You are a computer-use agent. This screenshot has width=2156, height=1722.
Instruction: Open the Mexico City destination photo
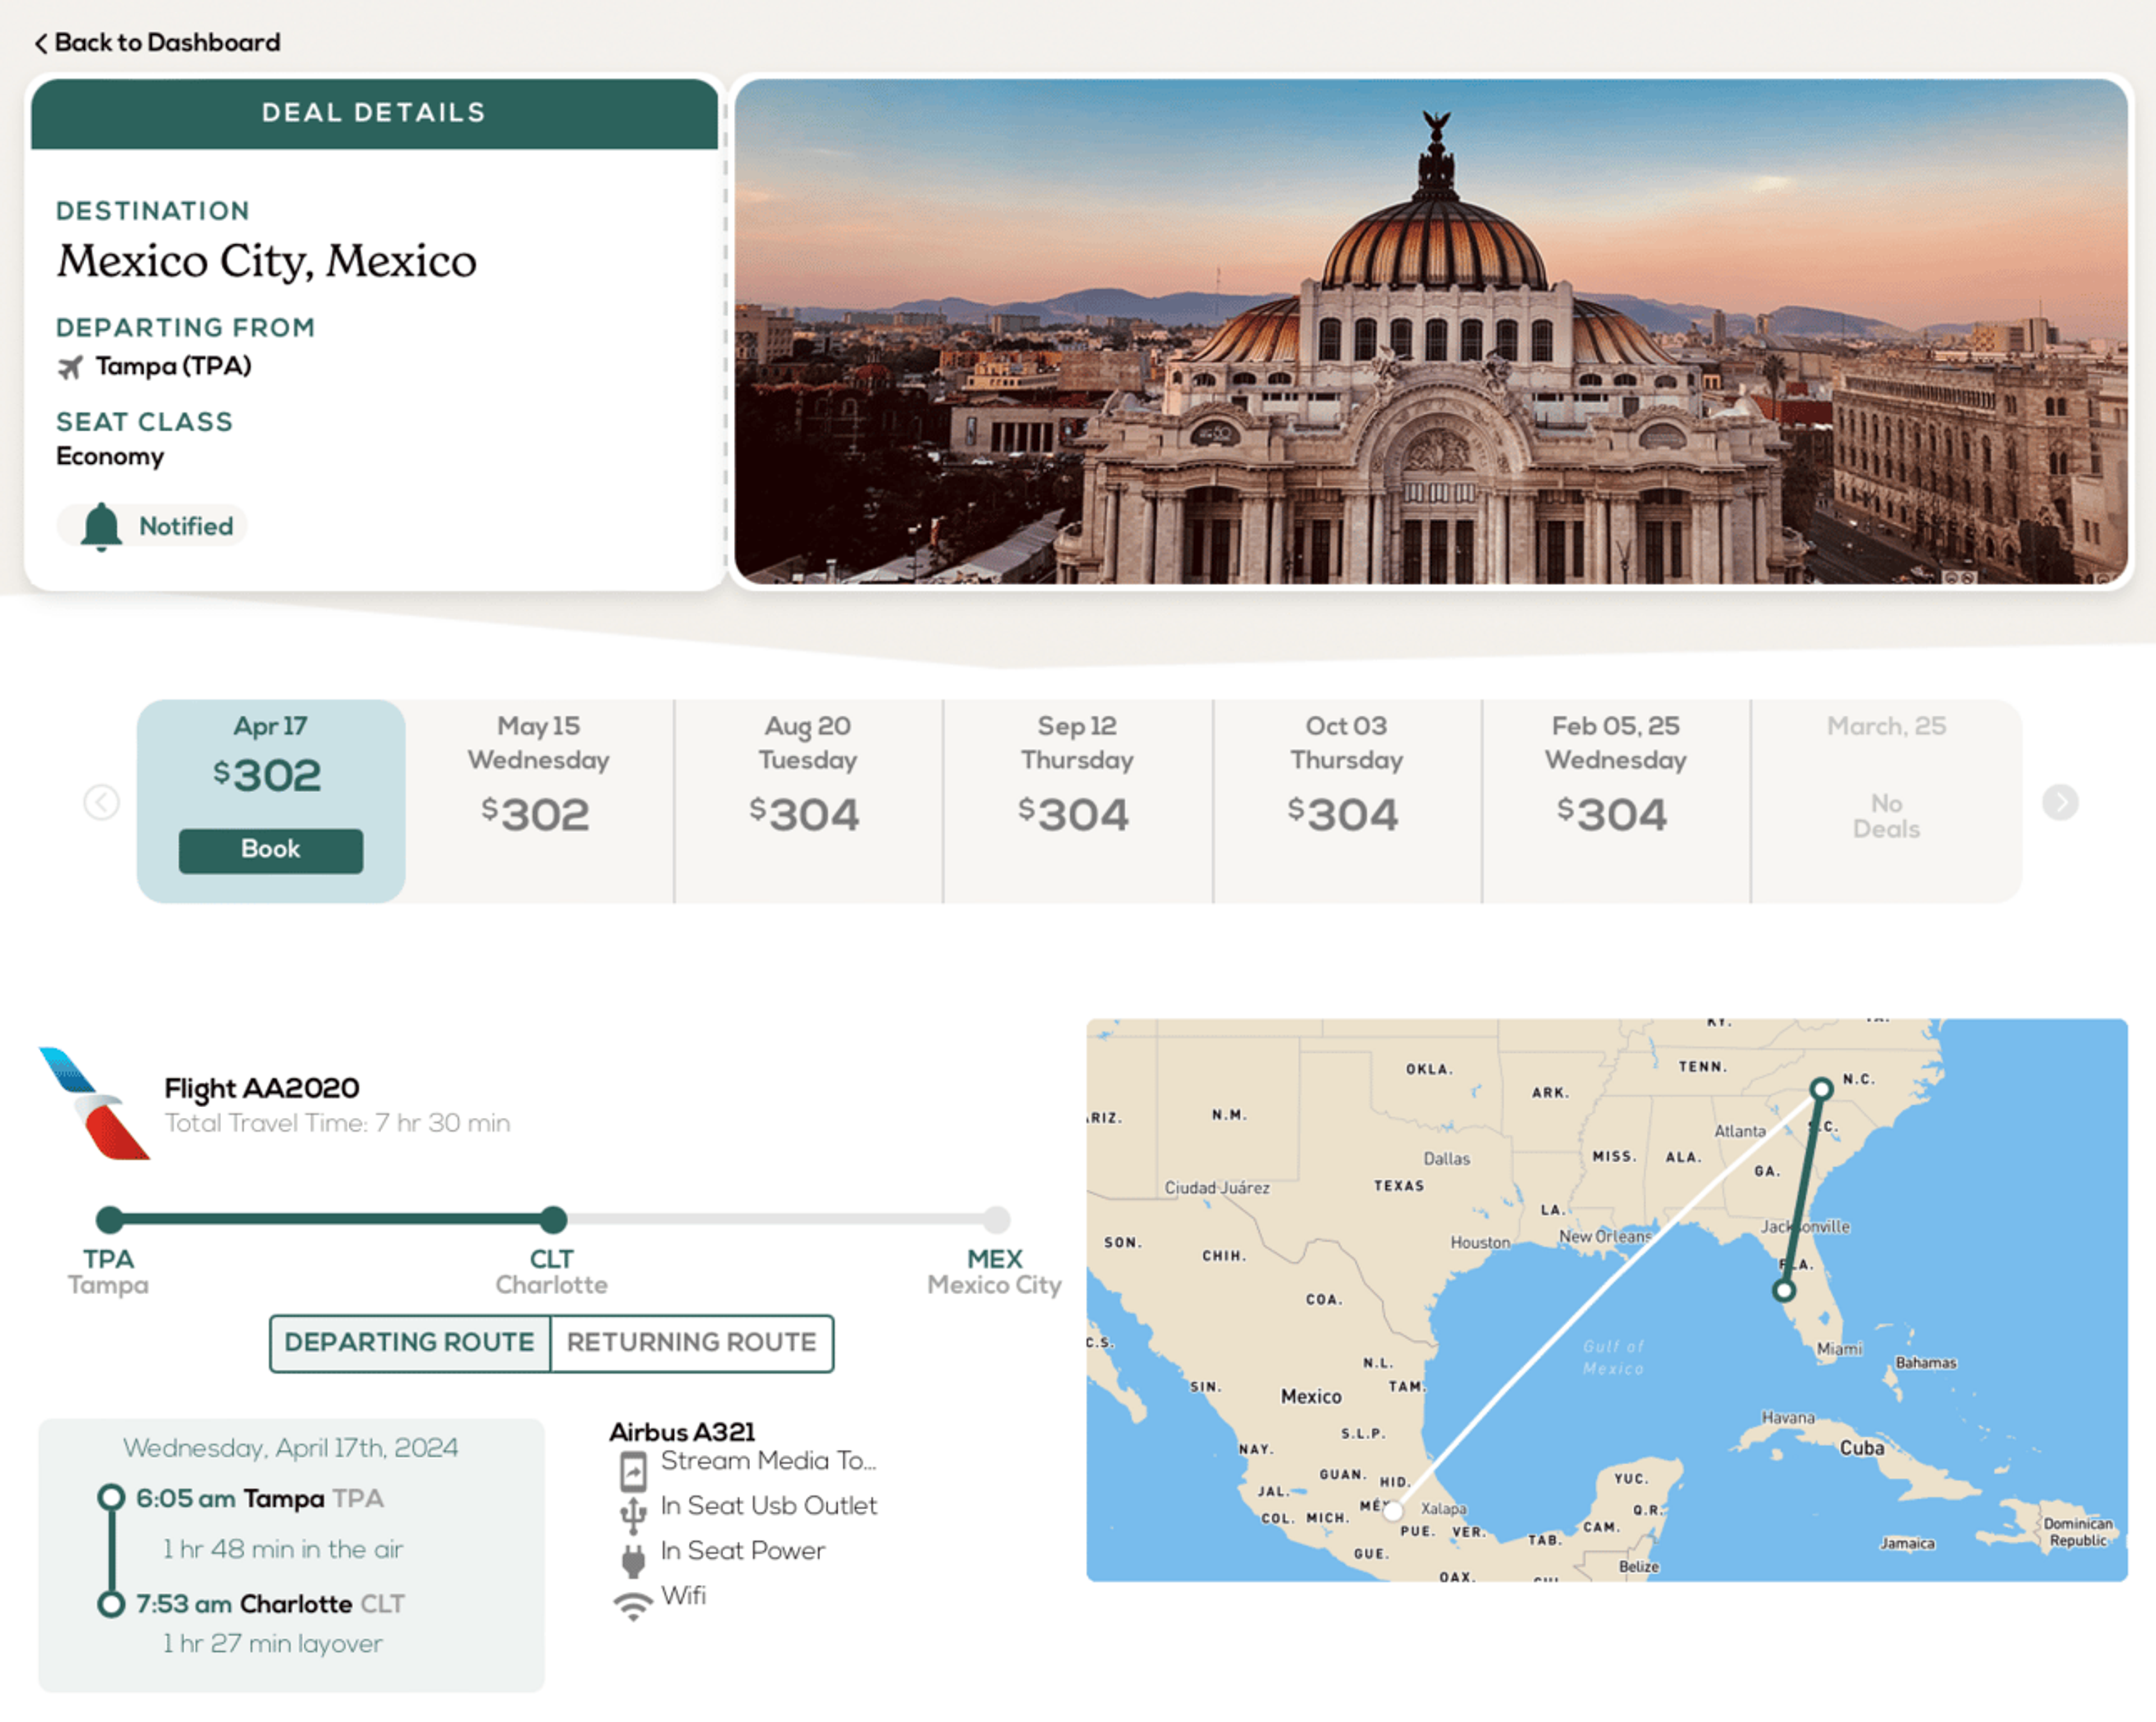coord(1431,331)
